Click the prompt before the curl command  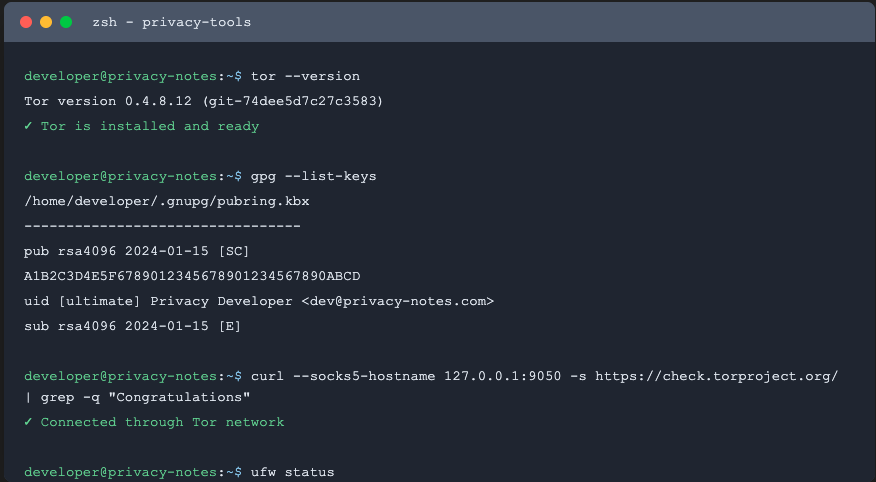[x=133, y=376]
